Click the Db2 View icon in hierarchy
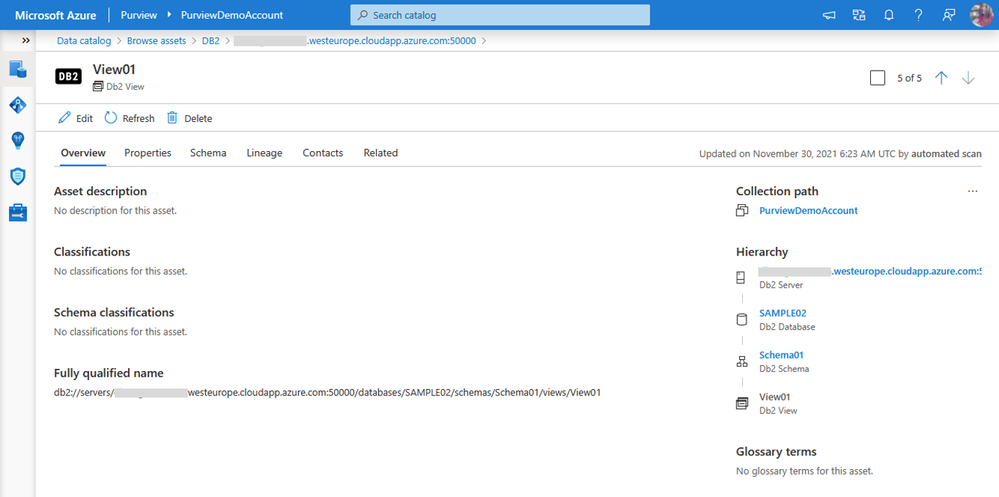Viewport: 999px width, 497px height. click(x=742, y=403)
